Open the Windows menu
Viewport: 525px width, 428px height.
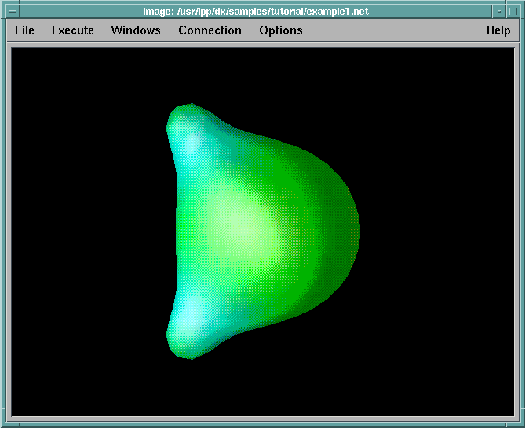click(x=136, y=30)
